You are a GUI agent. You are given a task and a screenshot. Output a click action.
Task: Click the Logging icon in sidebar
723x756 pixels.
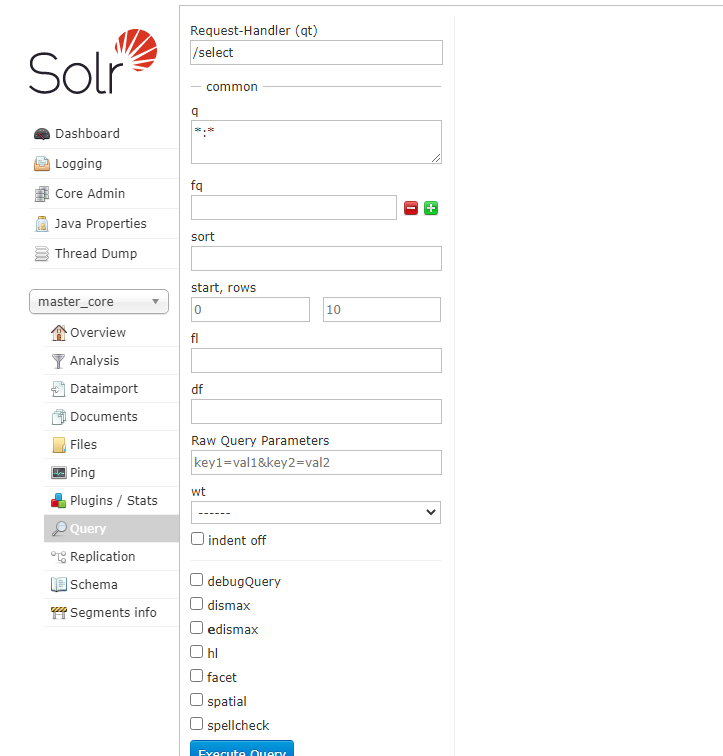pyautogui.click(x=42, y=164)
